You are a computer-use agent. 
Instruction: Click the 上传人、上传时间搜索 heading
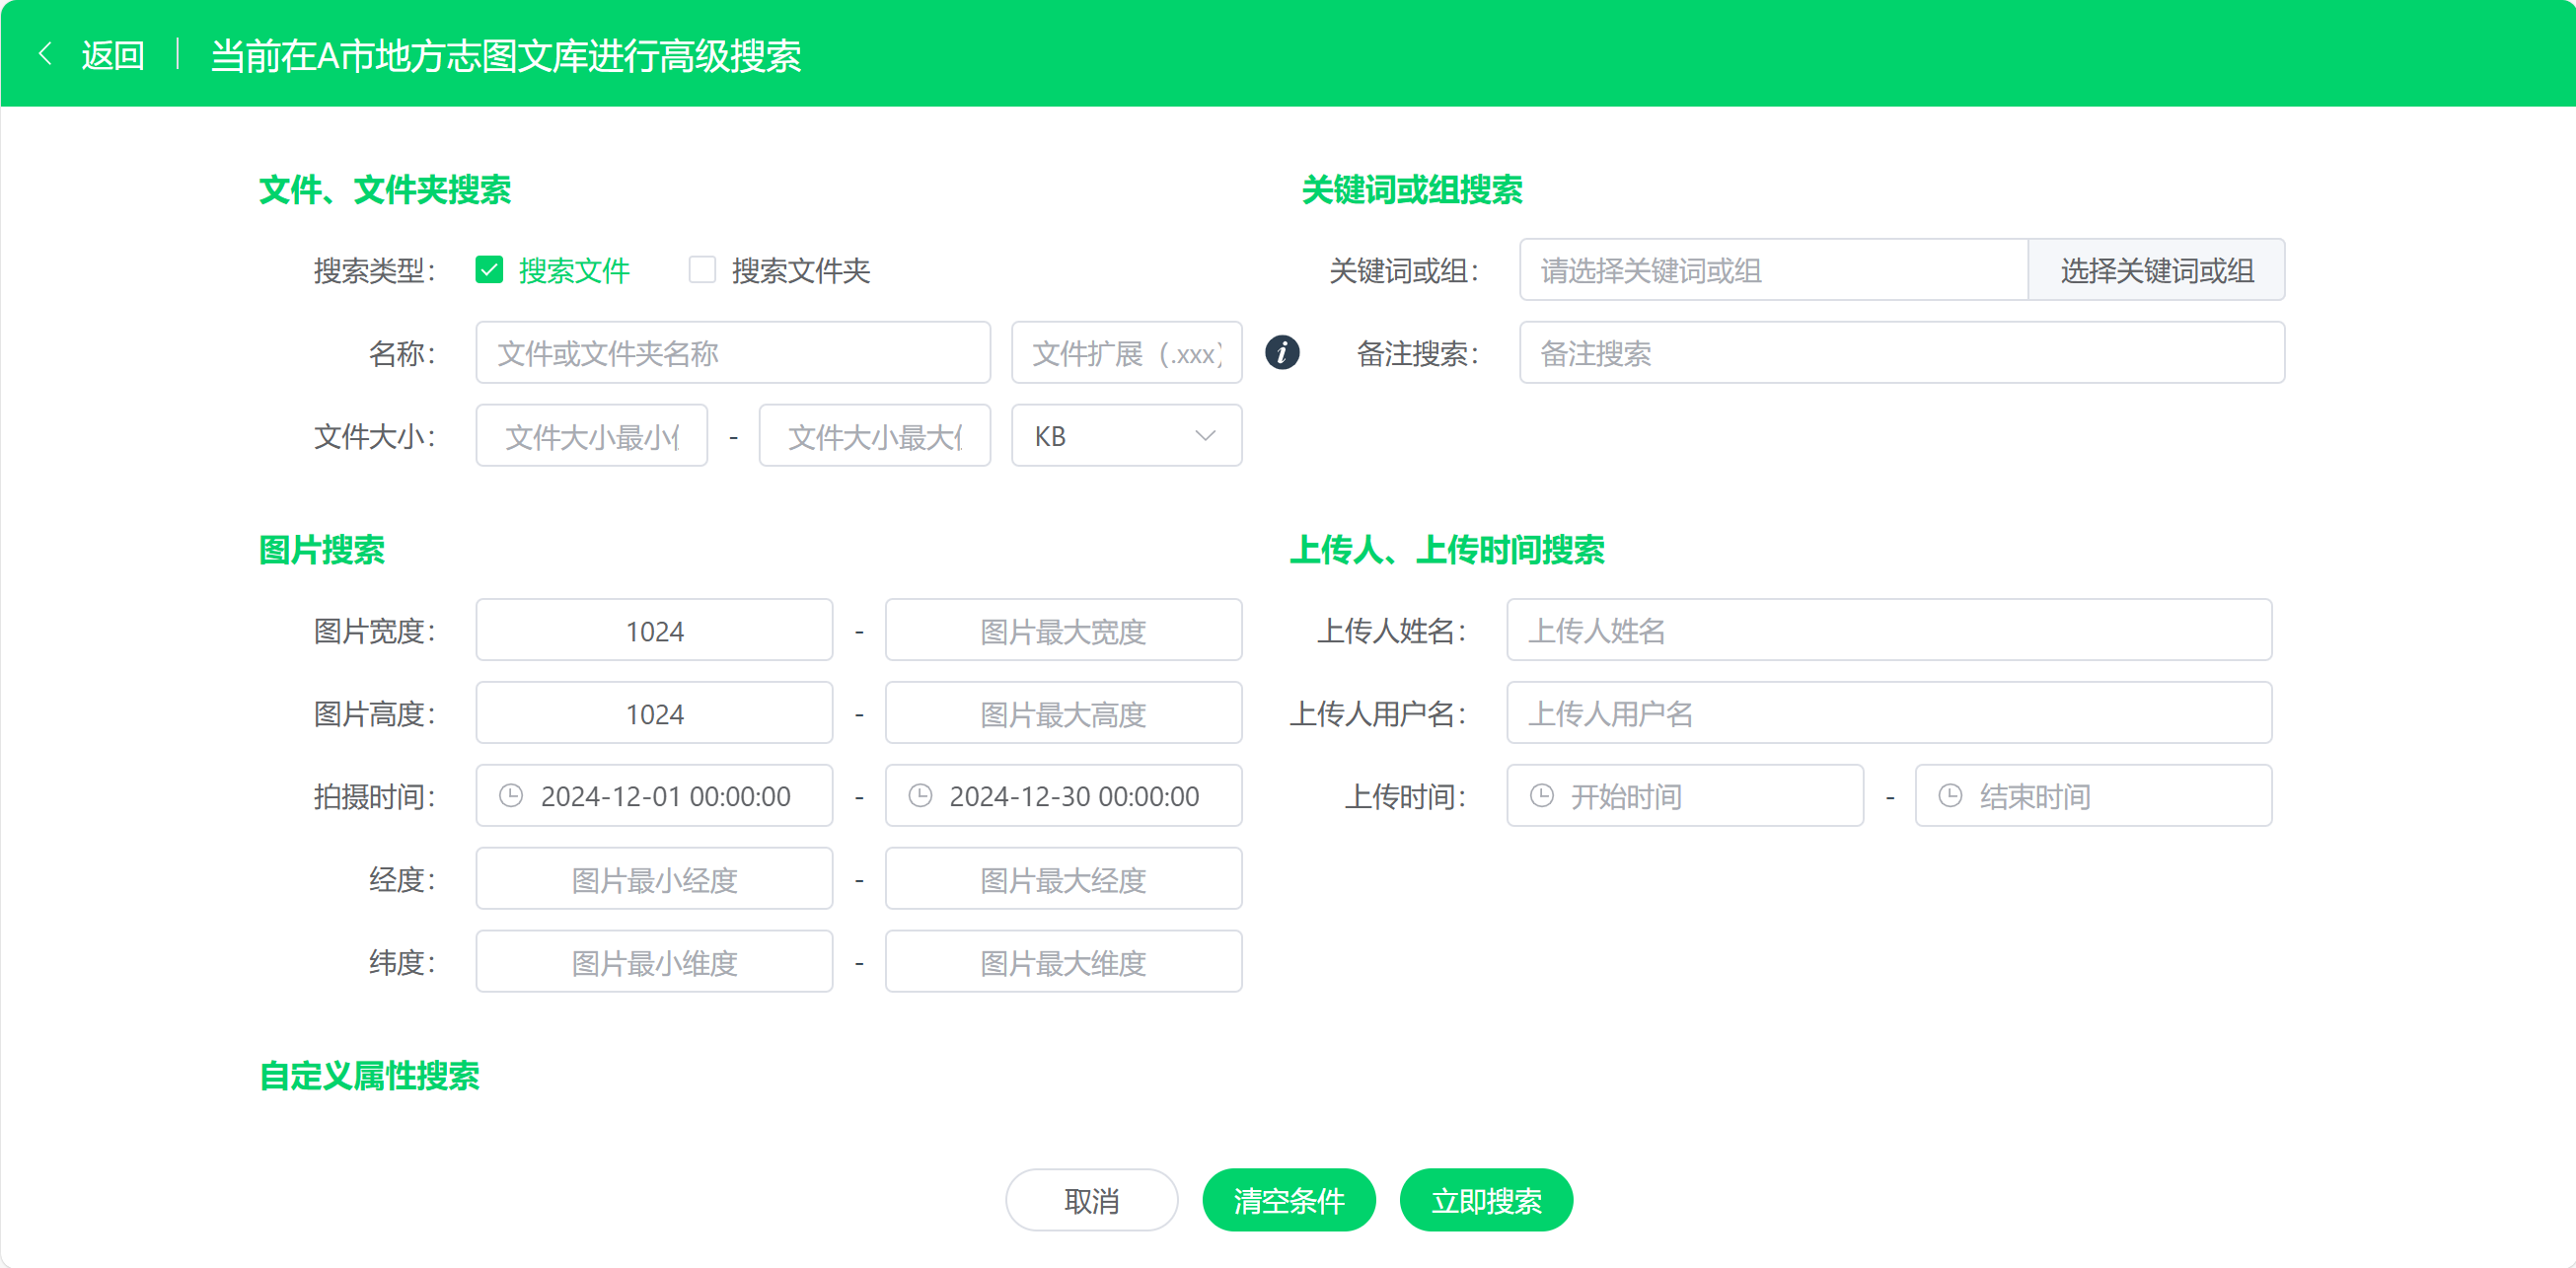pyautogui.click(x=1446, y=550)
